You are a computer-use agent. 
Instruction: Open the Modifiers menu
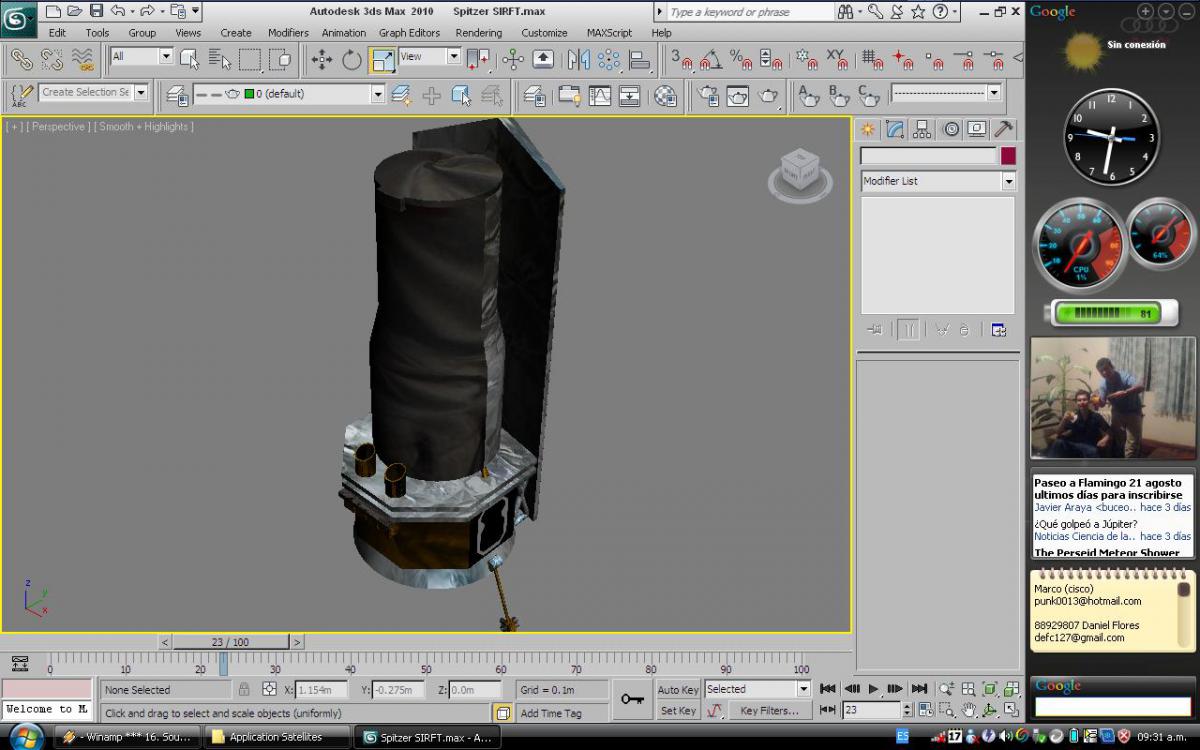(288, 33)
